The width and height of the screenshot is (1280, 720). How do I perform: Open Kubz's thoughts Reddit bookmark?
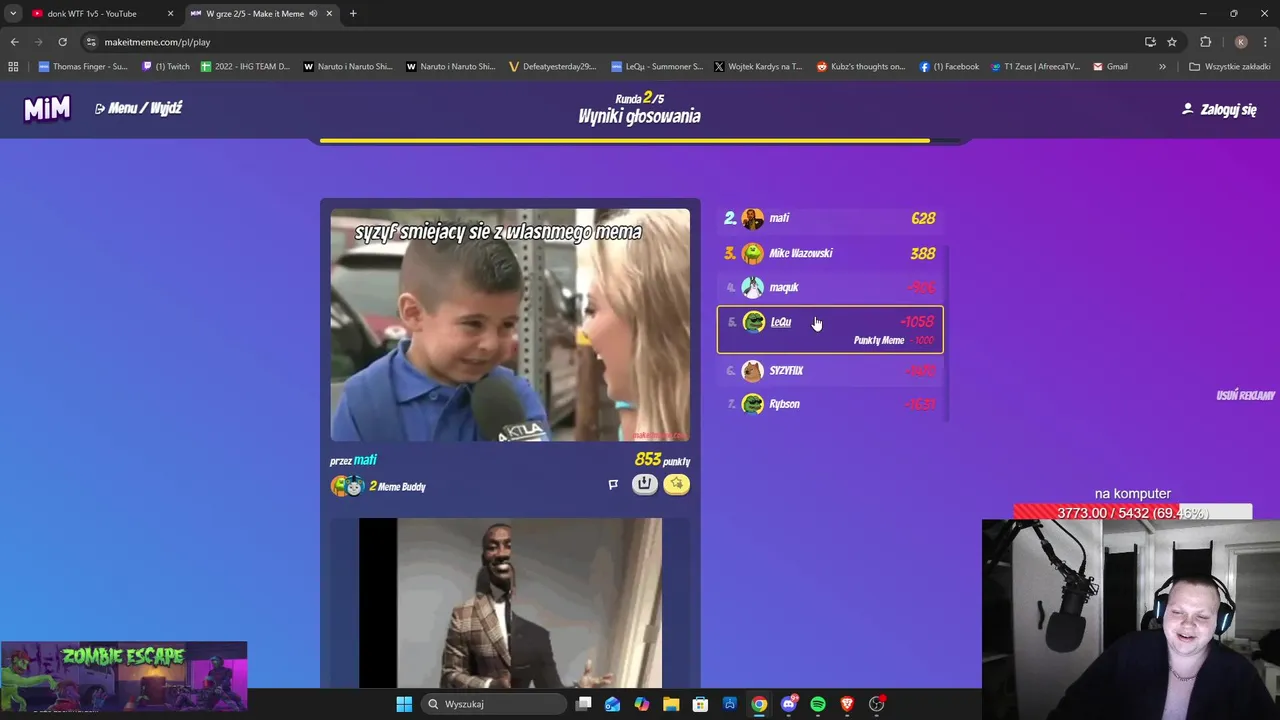[x=861, y=67]
